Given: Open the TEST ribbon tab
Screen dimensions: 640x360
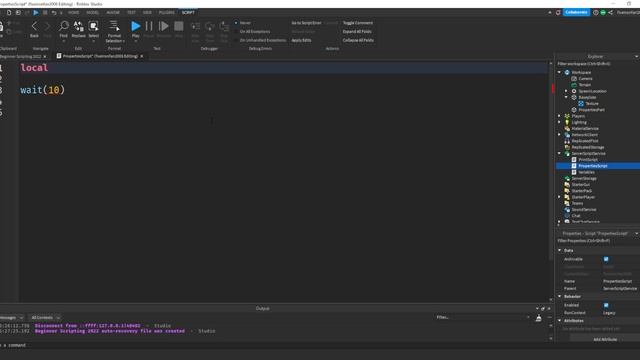Looking at the screenshot, I should pos(131,13).
